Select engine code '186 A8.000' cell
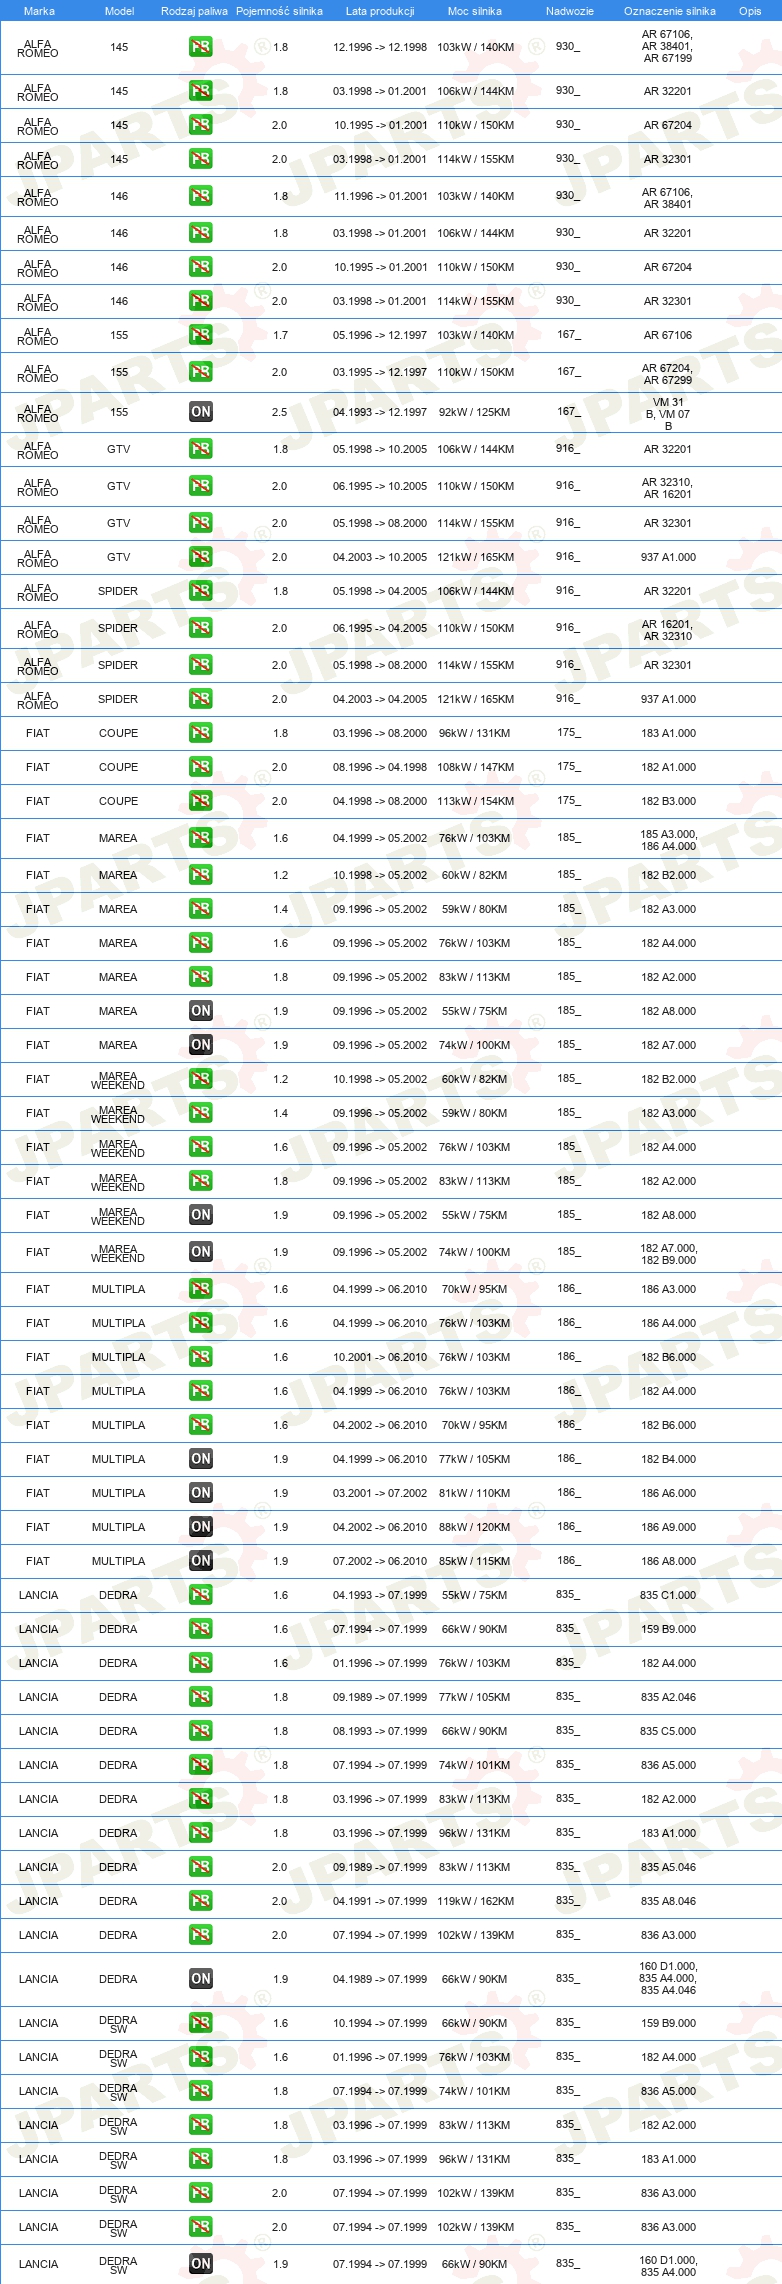Viewport: 782px width, 2284px height. point(668,1561)
